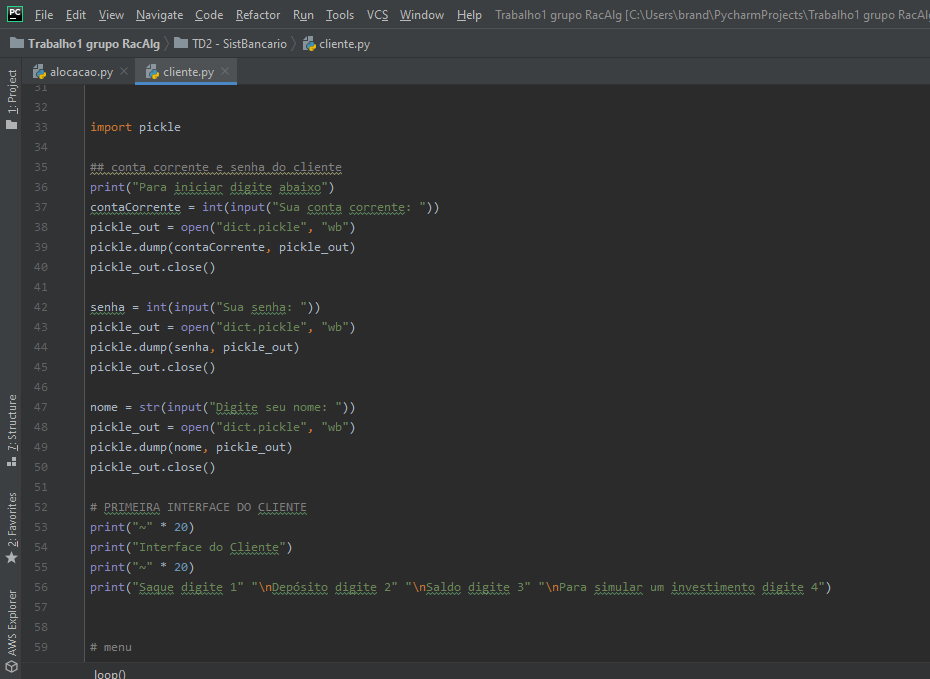Click the pickle.dump(nome, pickle_out) line

(x=191, y=447)
